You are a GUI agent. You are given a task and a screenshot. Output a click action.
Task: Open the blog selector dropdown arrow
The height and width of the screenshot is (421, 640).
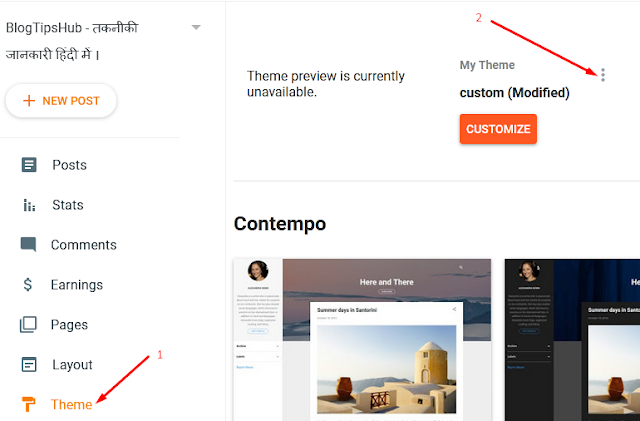pyautogui.click(x=196, y=27)
